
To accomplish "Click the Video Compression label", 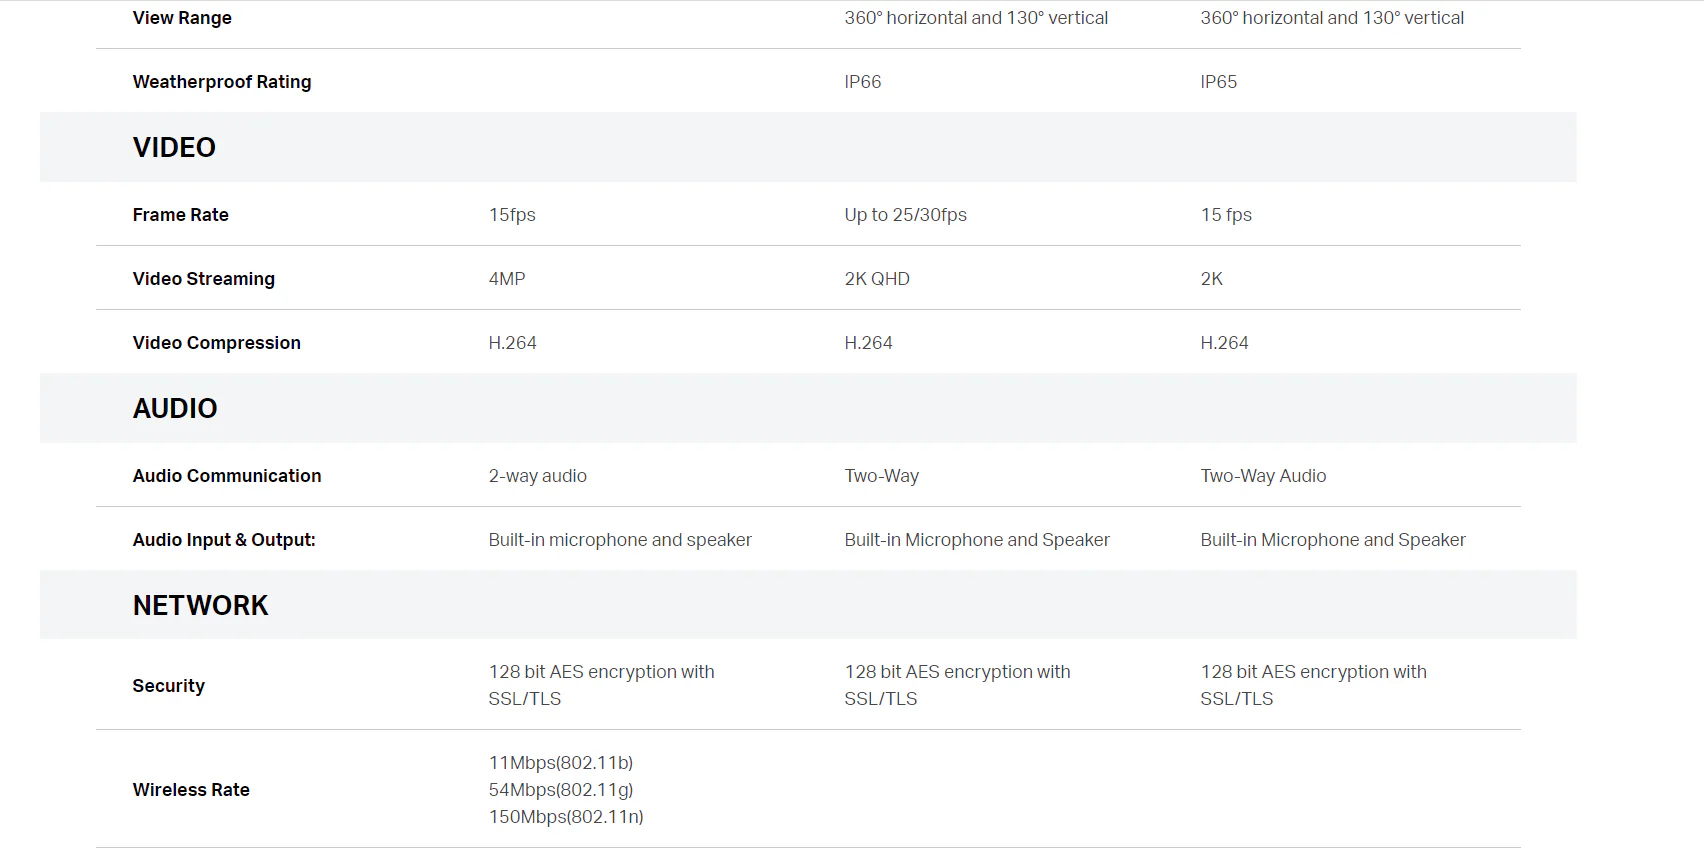I will tap(217, 343).
